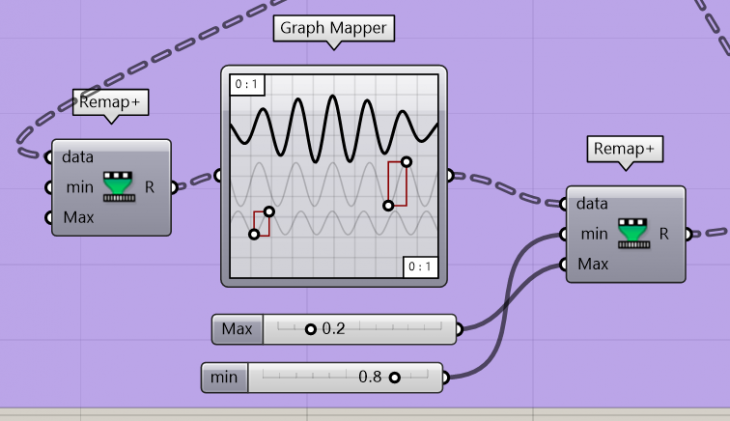Select the highest graph handle in Graph Mapper
This screenshot has height=421, width=730.
point(406,161)
